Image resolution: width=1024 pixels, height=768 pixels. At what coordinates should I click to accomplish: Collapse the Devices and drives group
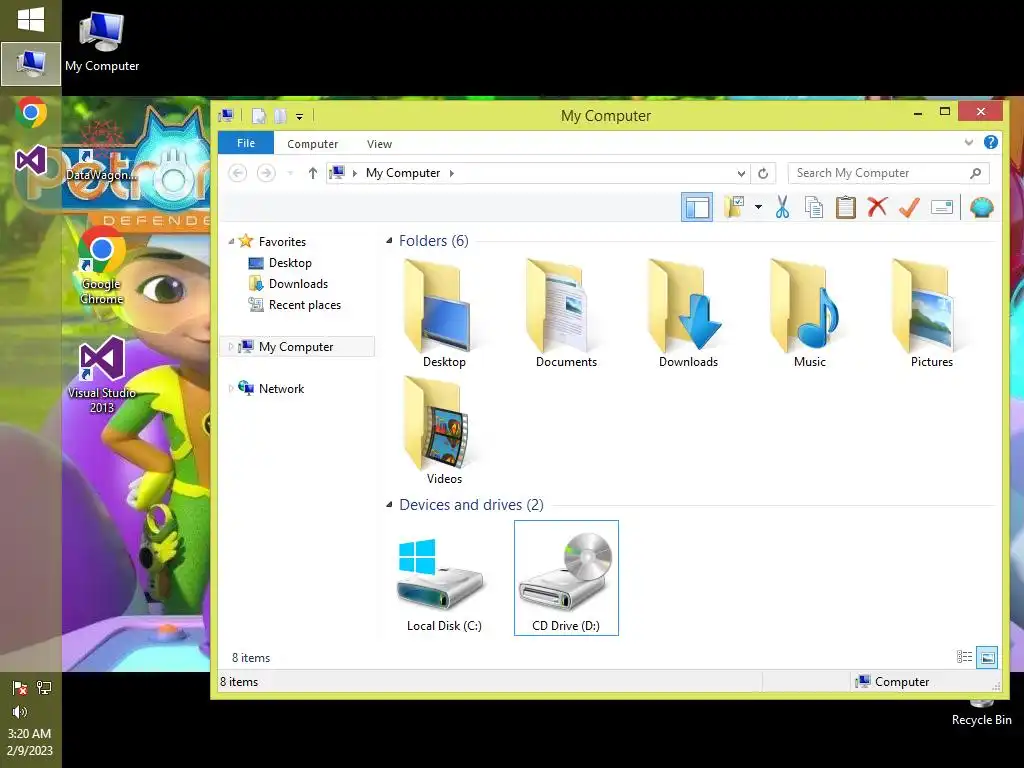tap(389, 505)
